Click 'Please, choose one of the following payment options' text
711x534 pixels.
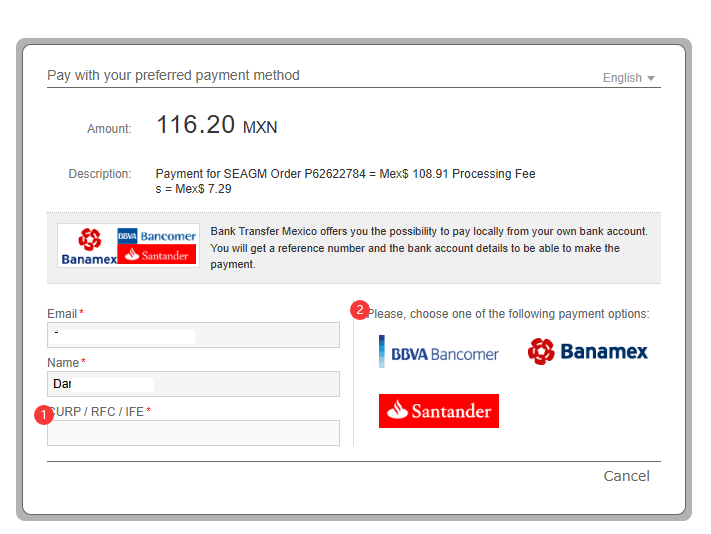(508, 314)
